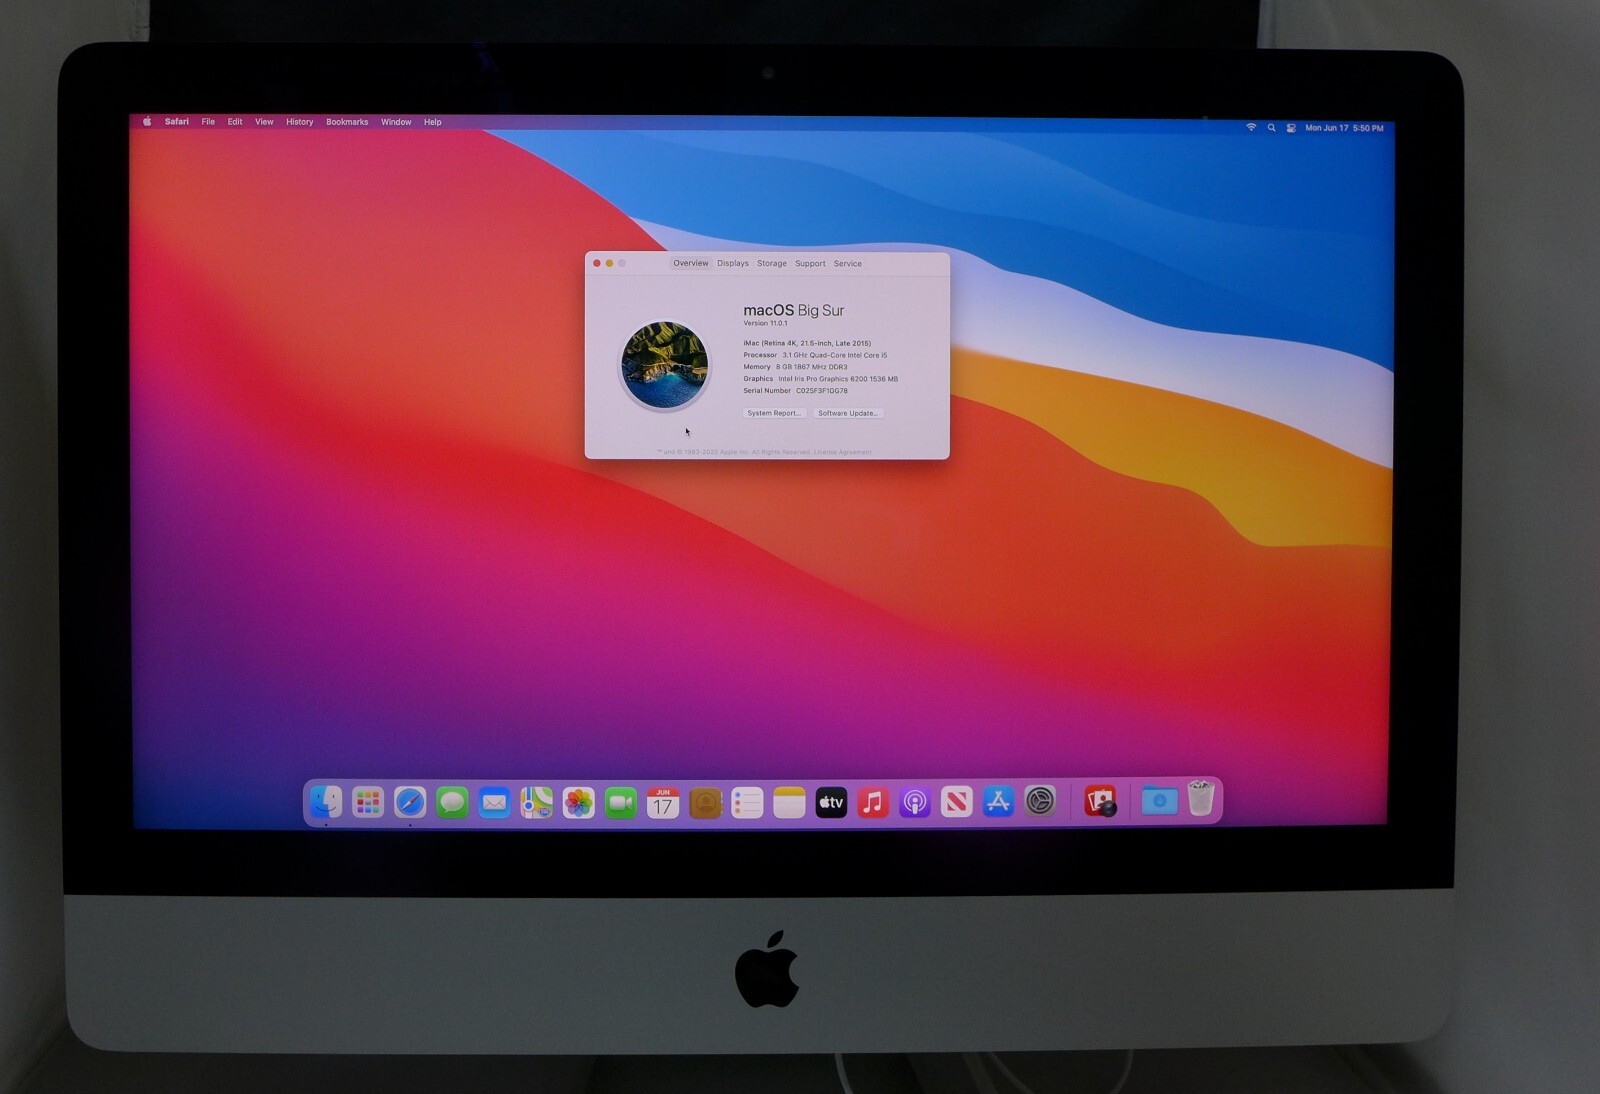Click the Software Update button
Screen dimensions: 1600x1094
[x=848, y=413]
